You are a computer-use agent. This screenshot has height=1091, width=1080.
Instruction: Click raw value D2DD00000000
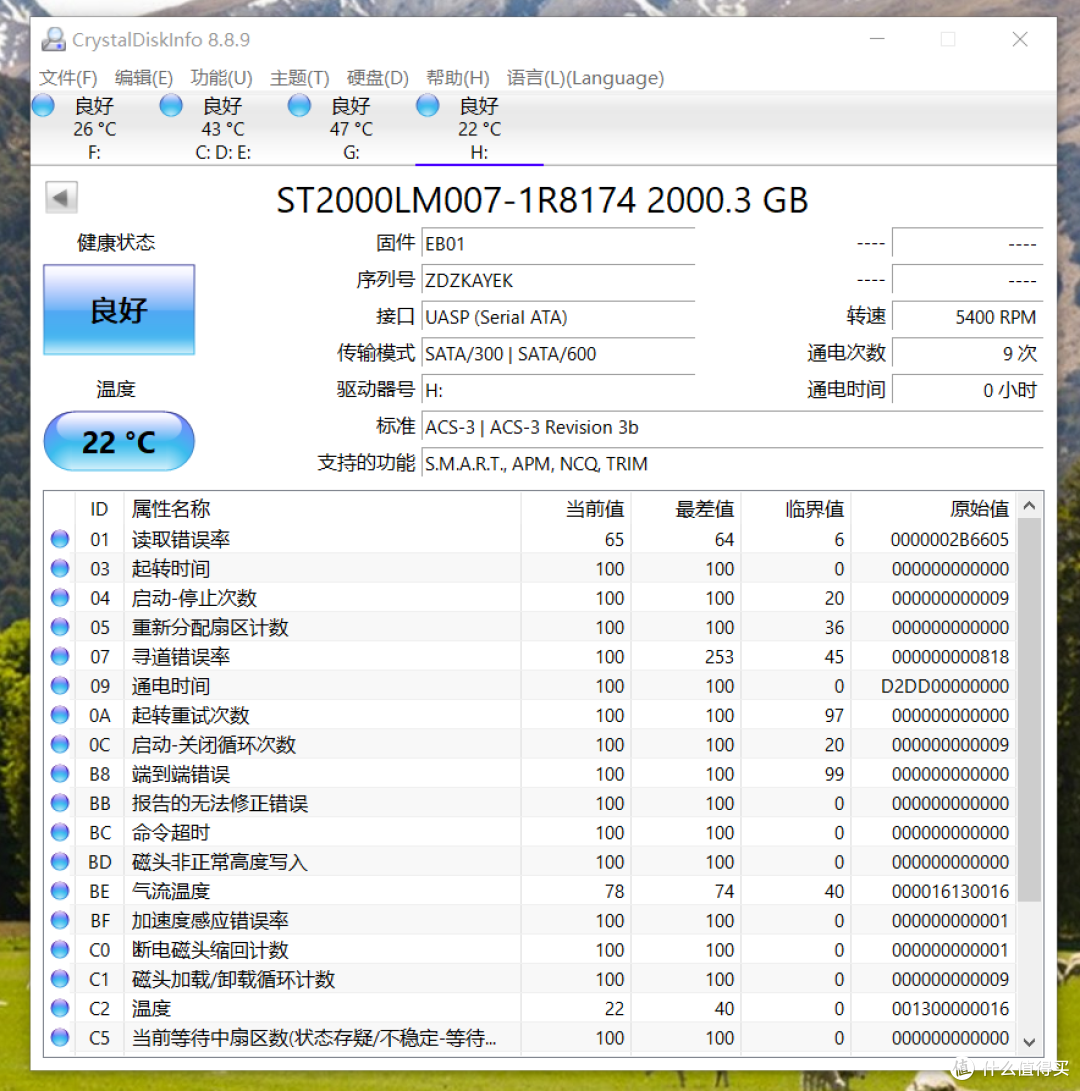(945, 686)
